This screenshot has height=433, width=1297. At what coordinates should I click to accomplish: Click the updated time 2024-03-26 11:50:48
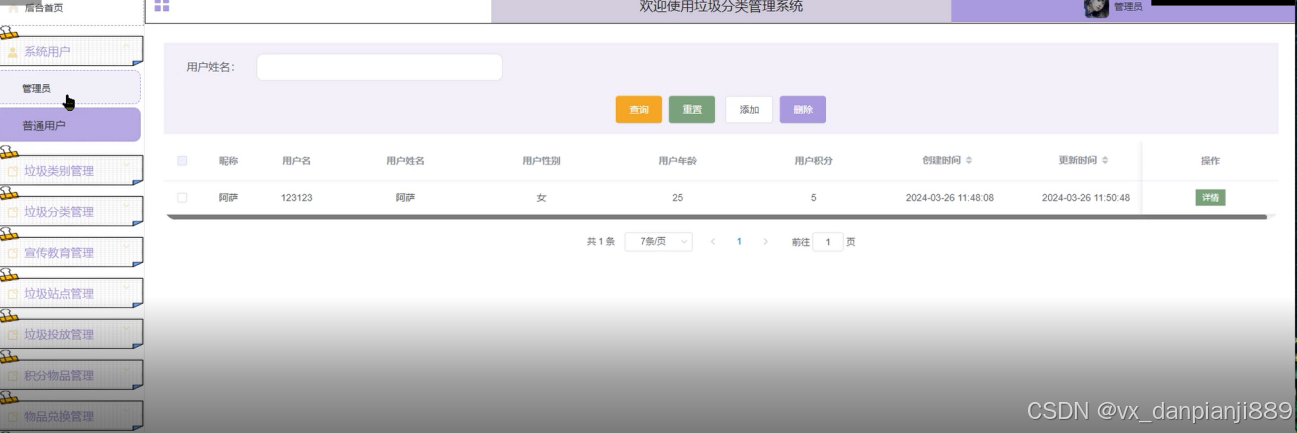point(1086,198)
